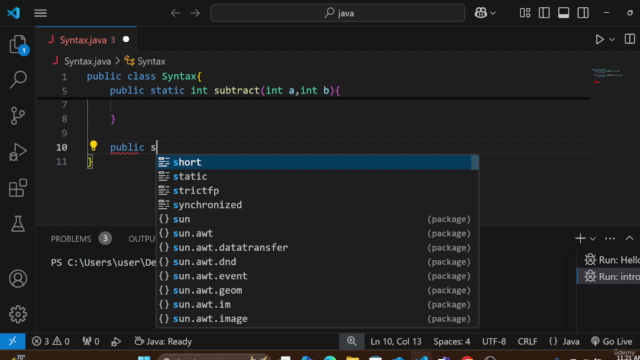This screenshot has width=640, height=360.
Task: Start the Go Live server
Action: (x=611, y=341)
